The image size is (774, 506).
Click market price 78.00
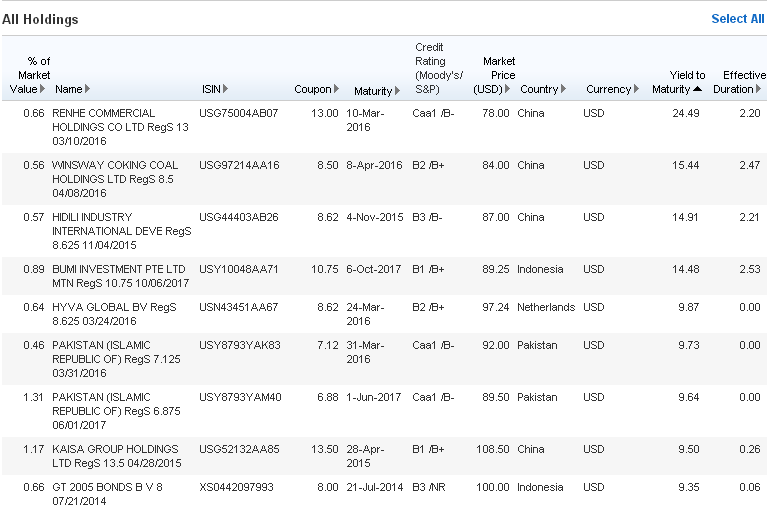tap(496, 113)
